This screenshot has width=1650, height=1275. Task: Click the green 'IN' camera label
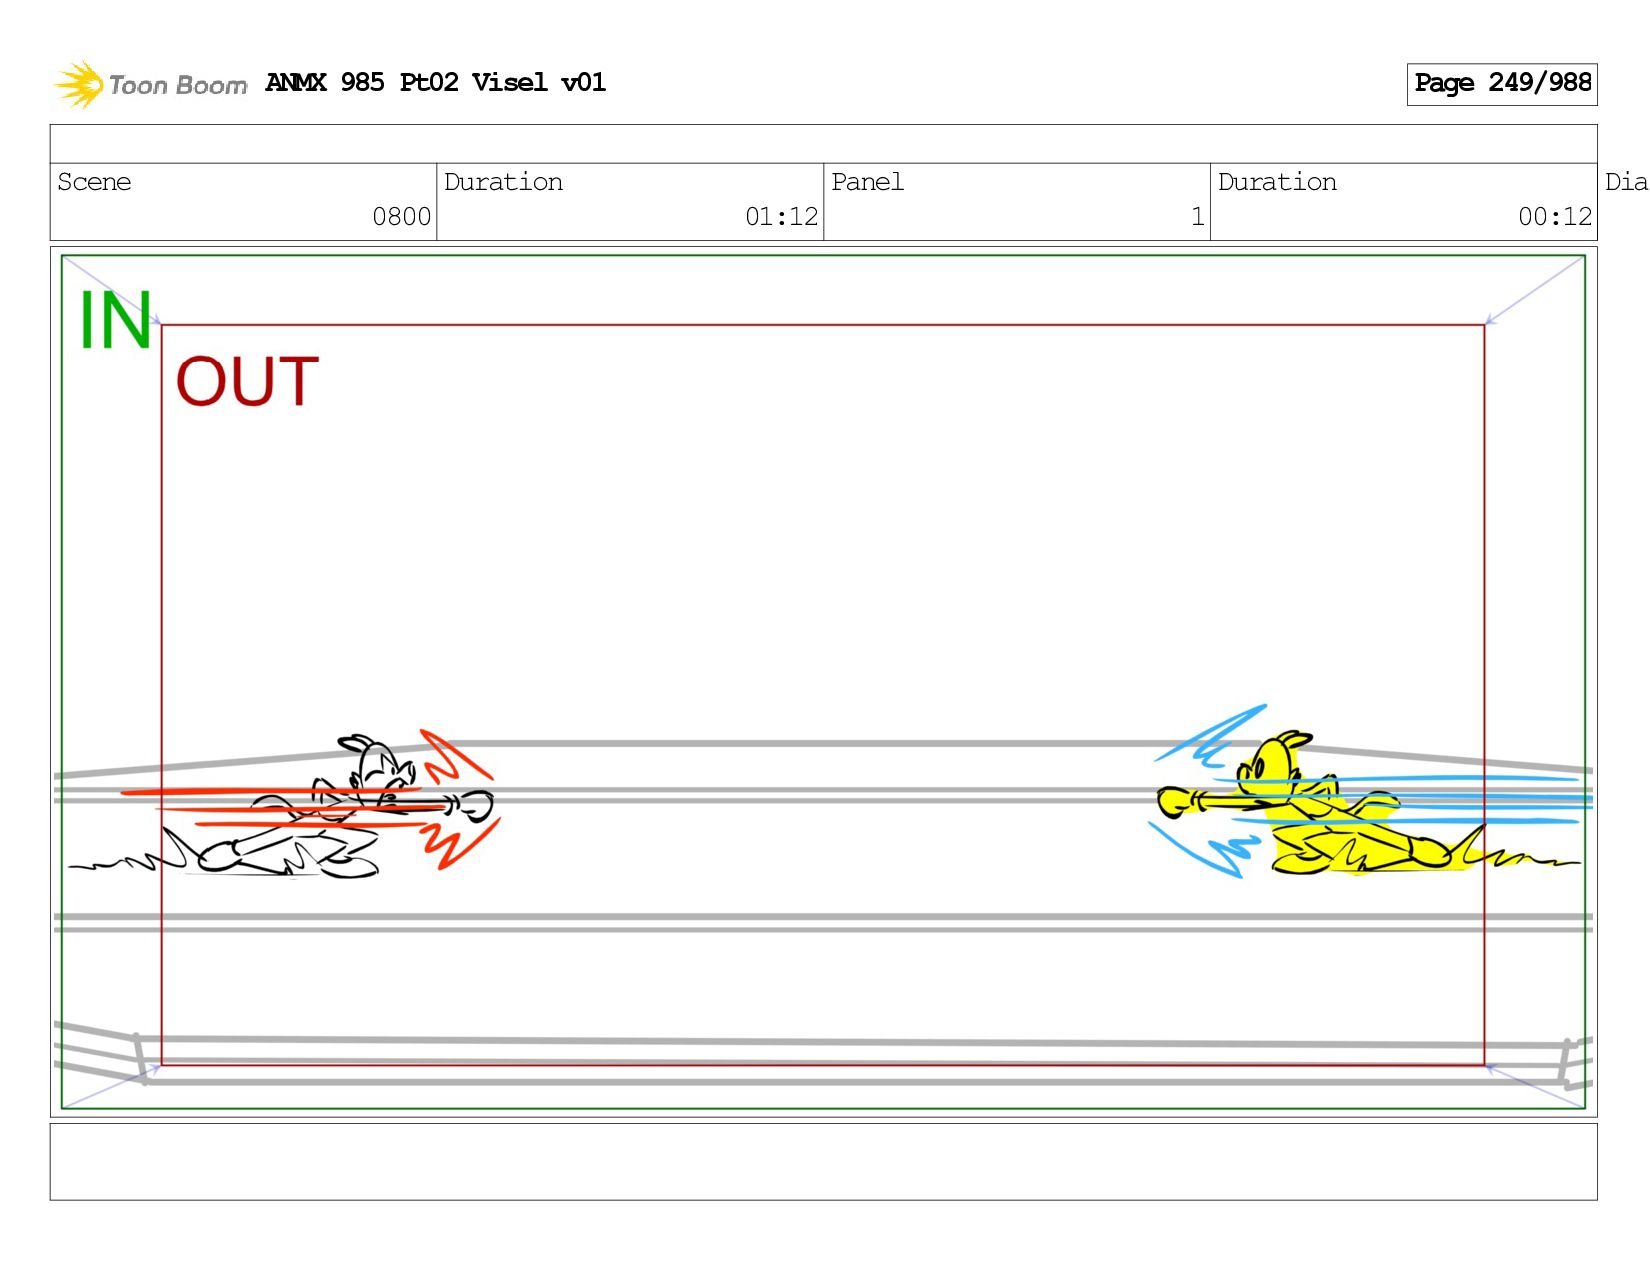[115, 320]
